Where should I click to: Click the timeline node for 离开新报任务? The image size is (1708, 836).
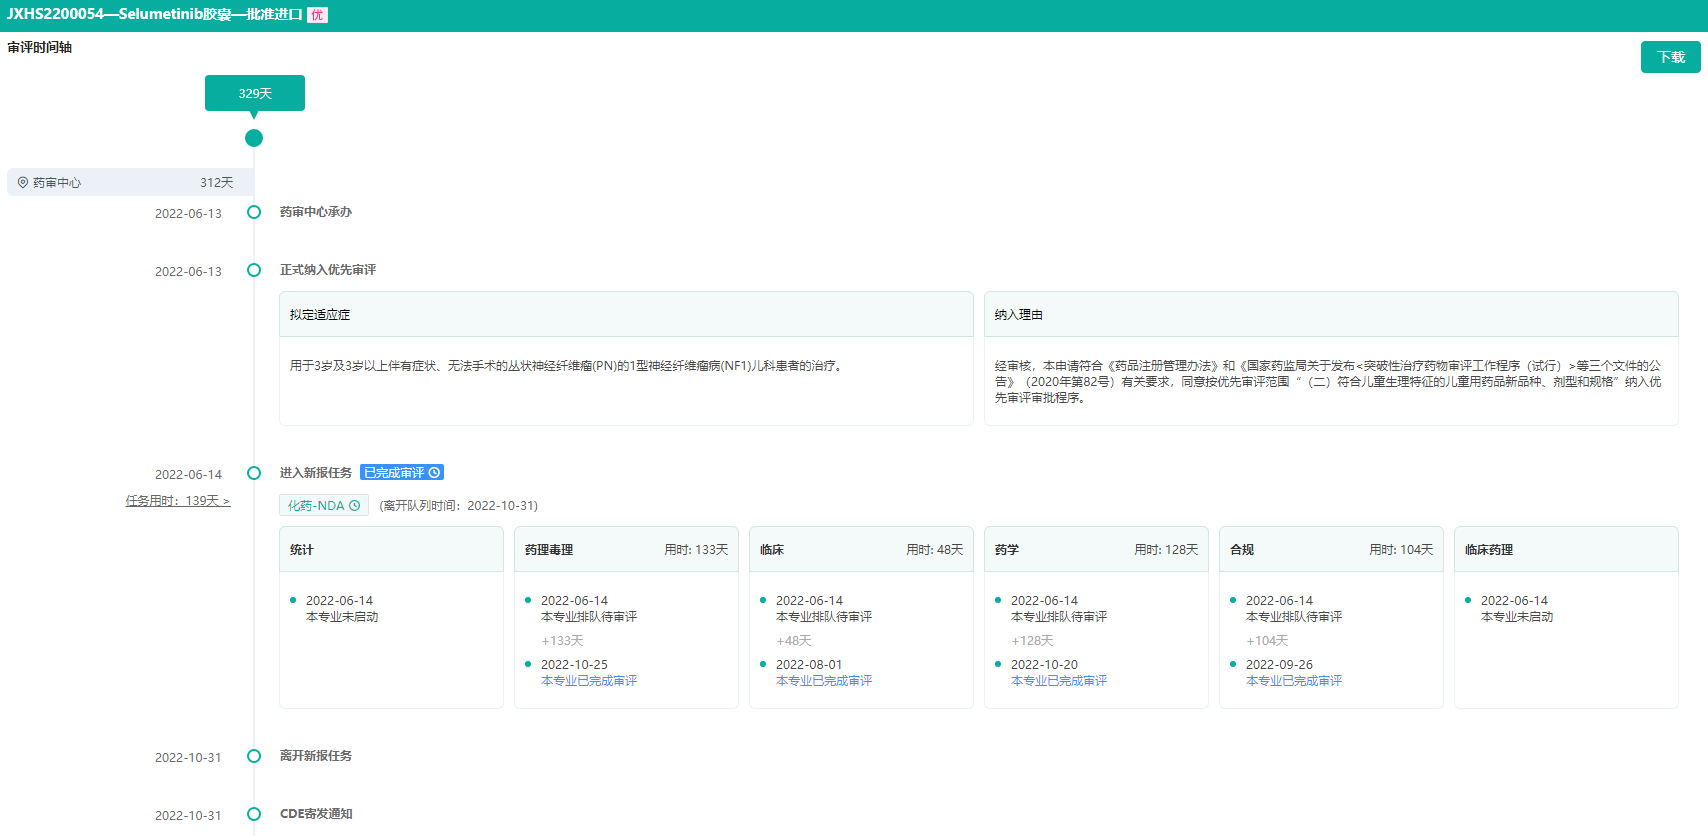point(254,756)
